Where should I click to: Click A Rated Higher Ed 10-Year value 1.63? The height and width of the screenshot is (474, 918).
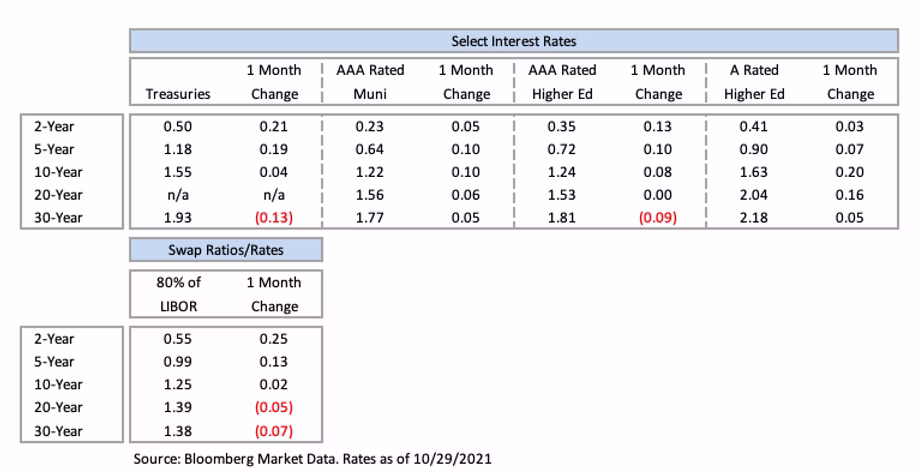[754, 172]
